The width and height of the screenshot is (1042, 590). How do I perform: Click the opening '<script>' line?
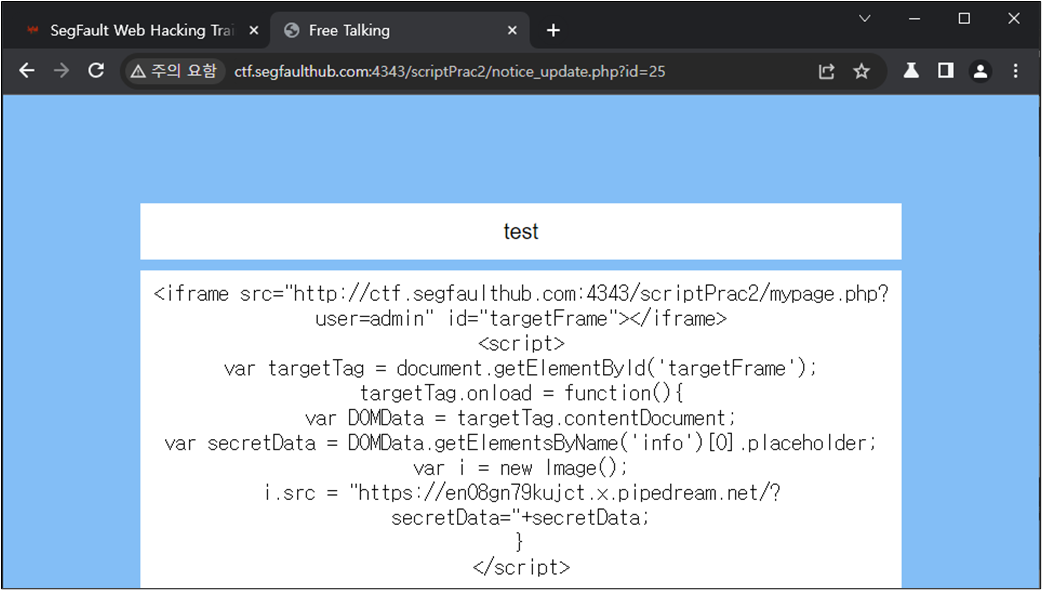(521, 344)
